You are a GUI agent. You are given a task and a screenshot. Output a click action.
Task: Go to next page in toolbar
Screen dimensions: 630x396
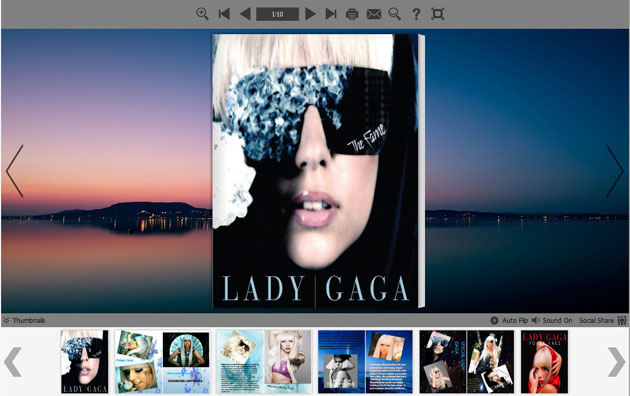click(x=310, y=14)
